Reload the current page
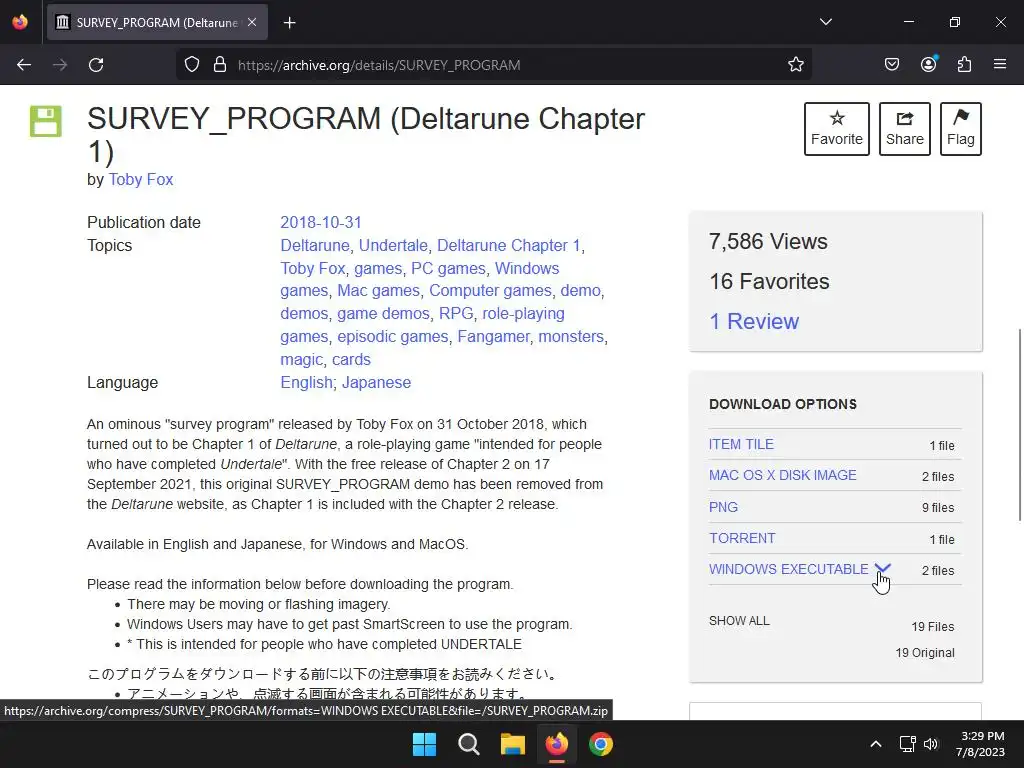Viewport: 1024px width, 768px height. point(96,65)
